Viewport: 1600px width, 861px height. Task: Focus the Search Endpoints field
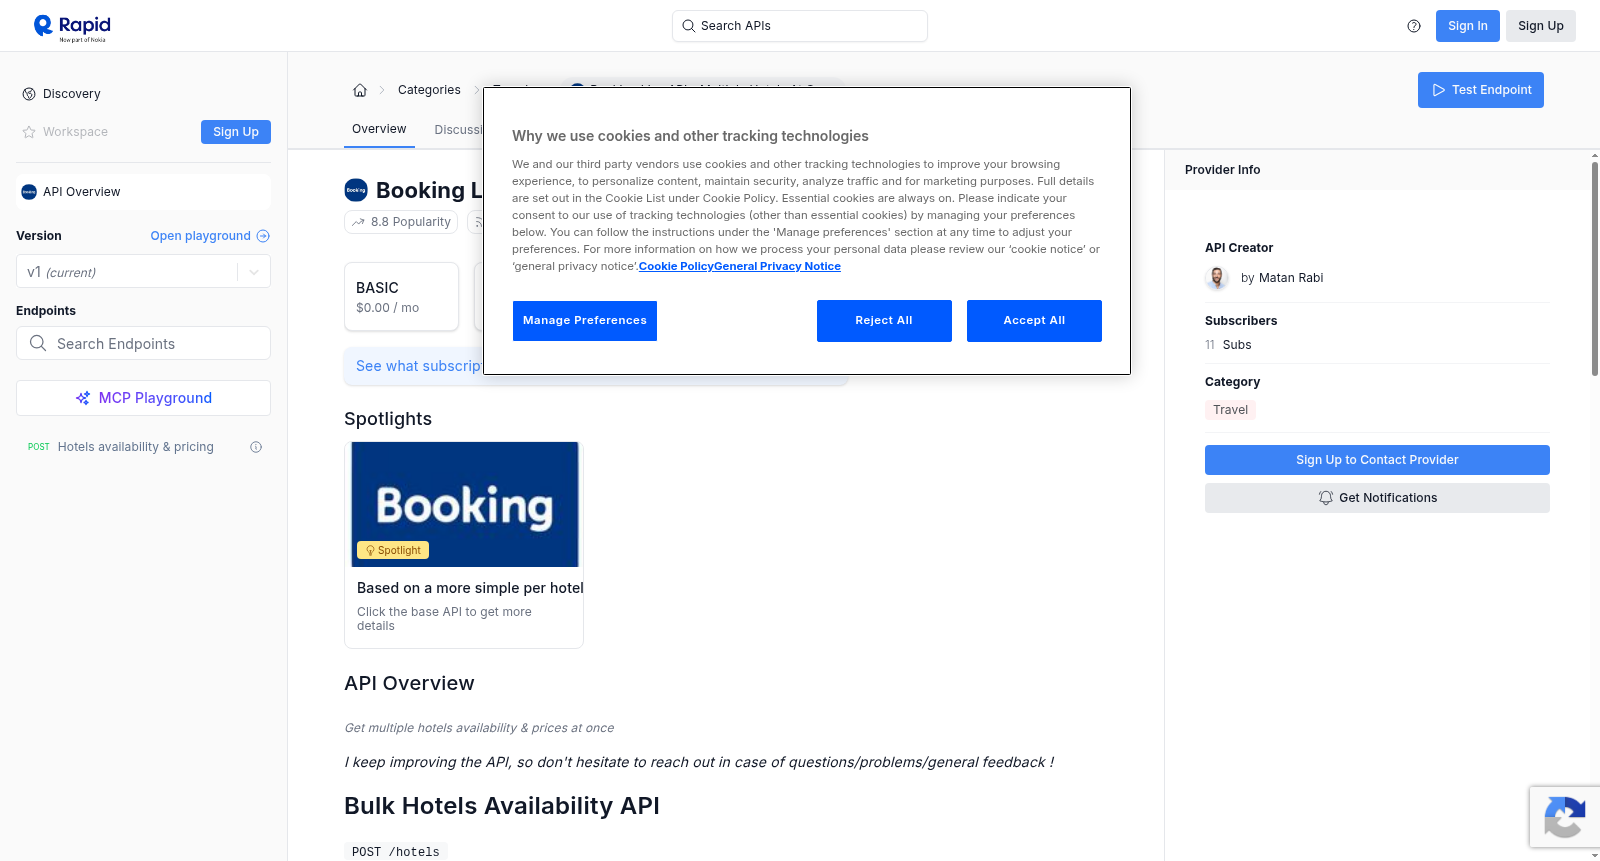coord(143,343)
